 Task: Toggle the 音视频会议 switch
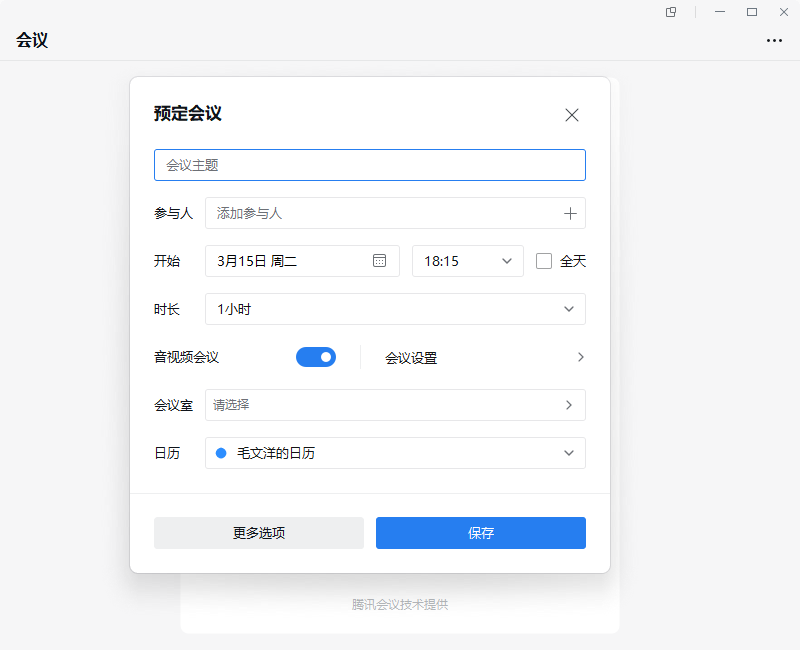point(316,357)
